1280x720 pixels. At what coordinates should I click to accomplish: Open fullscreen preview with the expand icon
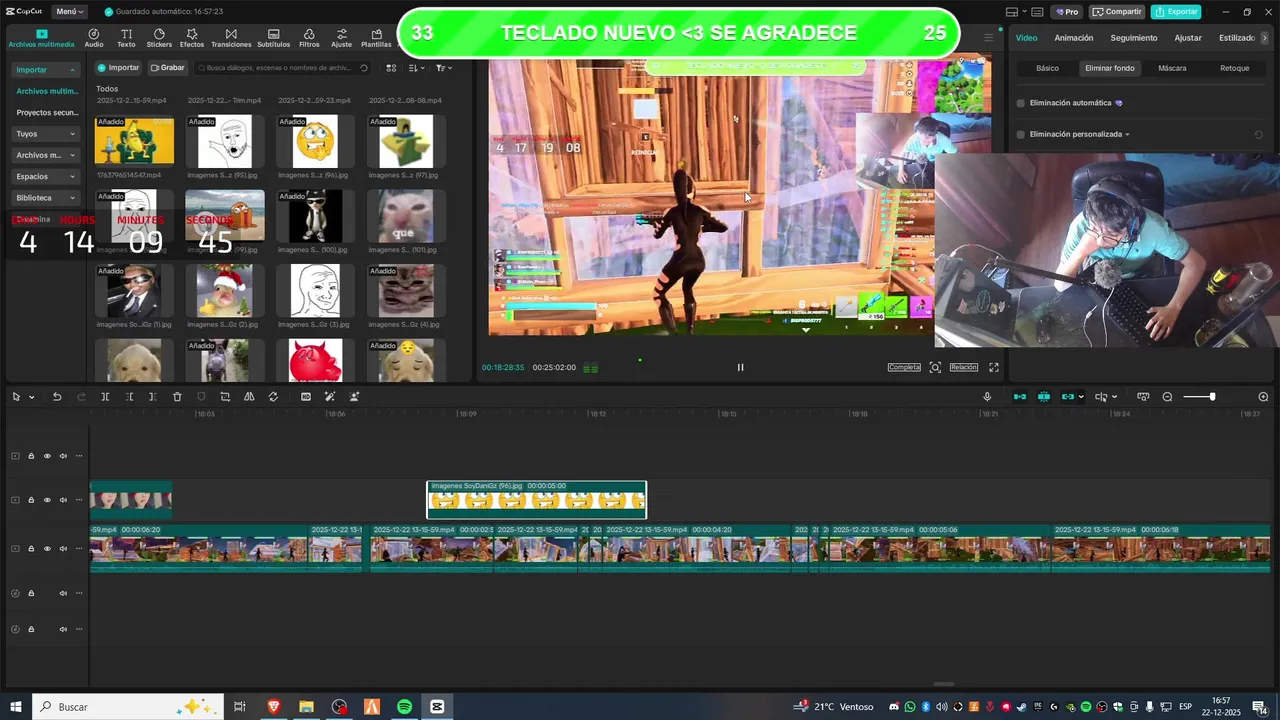(x=994, y=367)
